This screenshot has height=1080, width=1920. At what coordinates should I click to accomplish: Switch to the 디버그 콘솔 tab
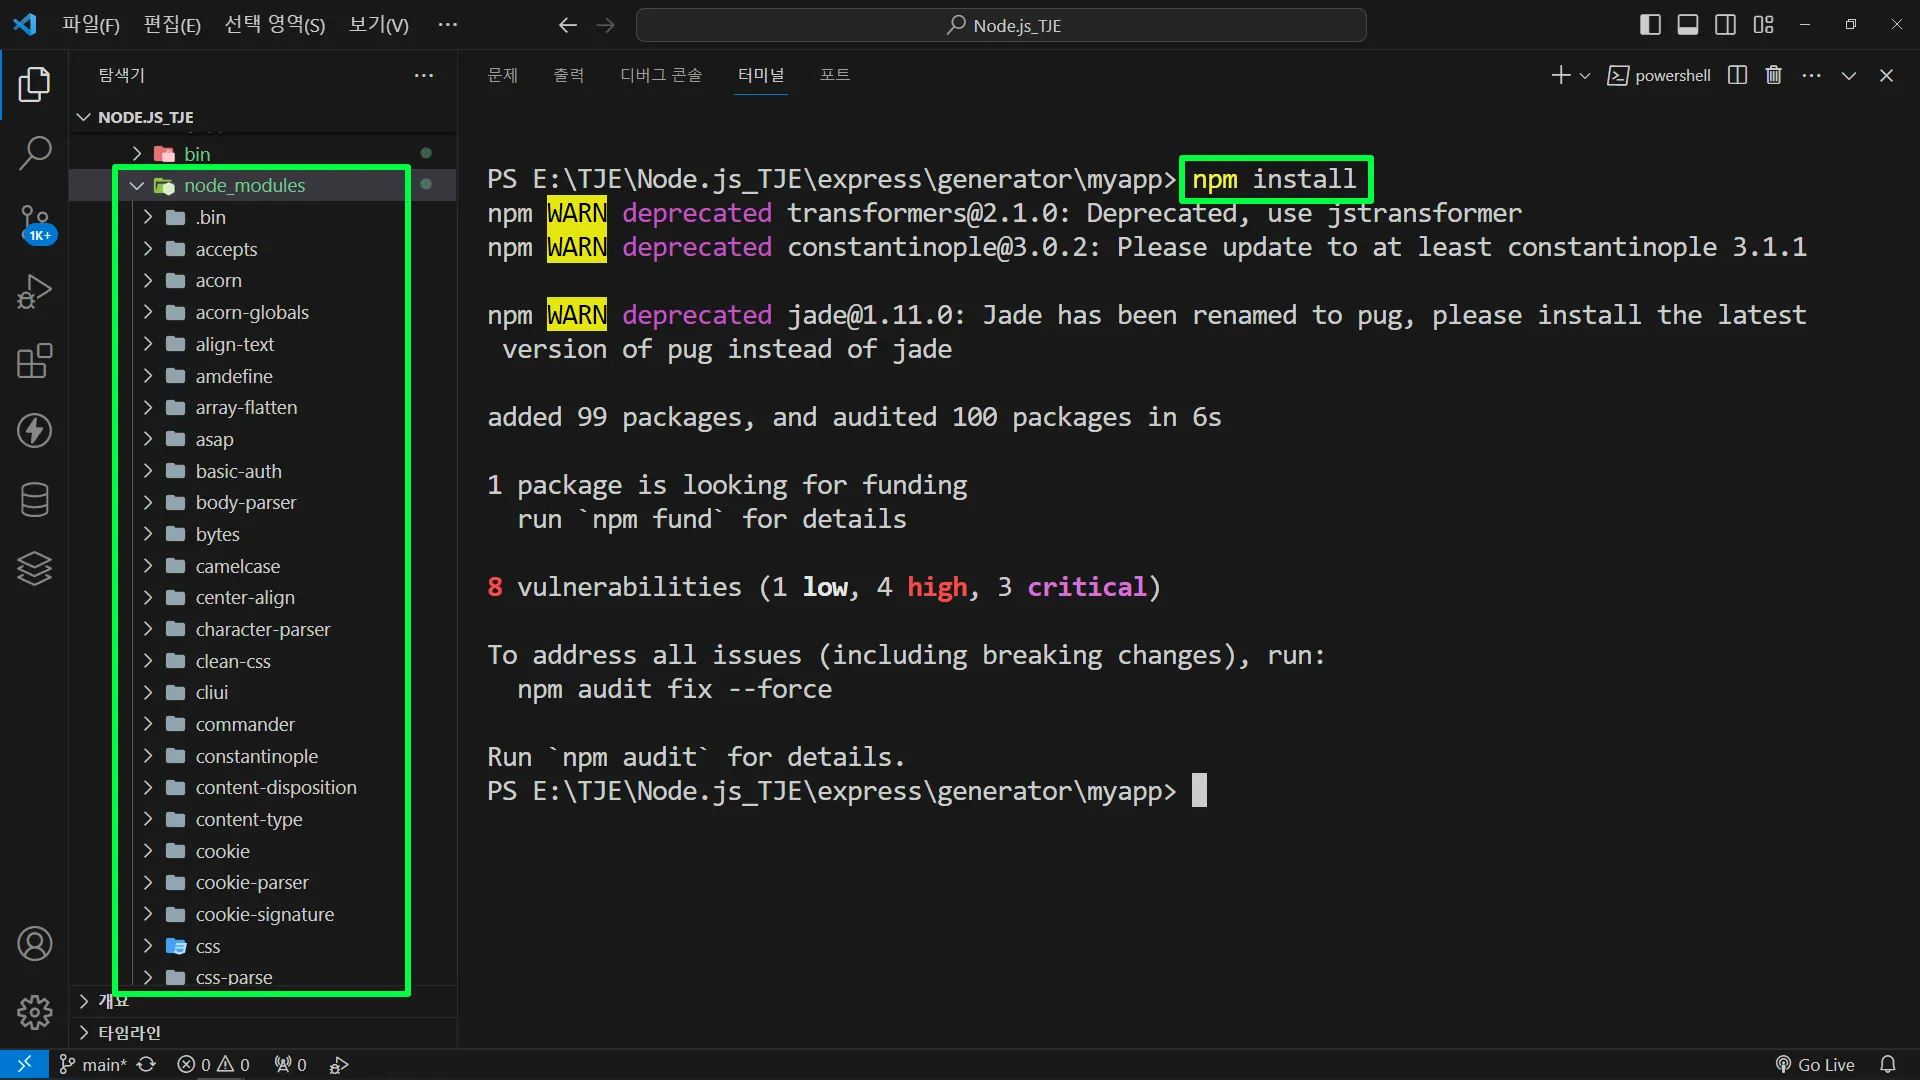[660, 75]
